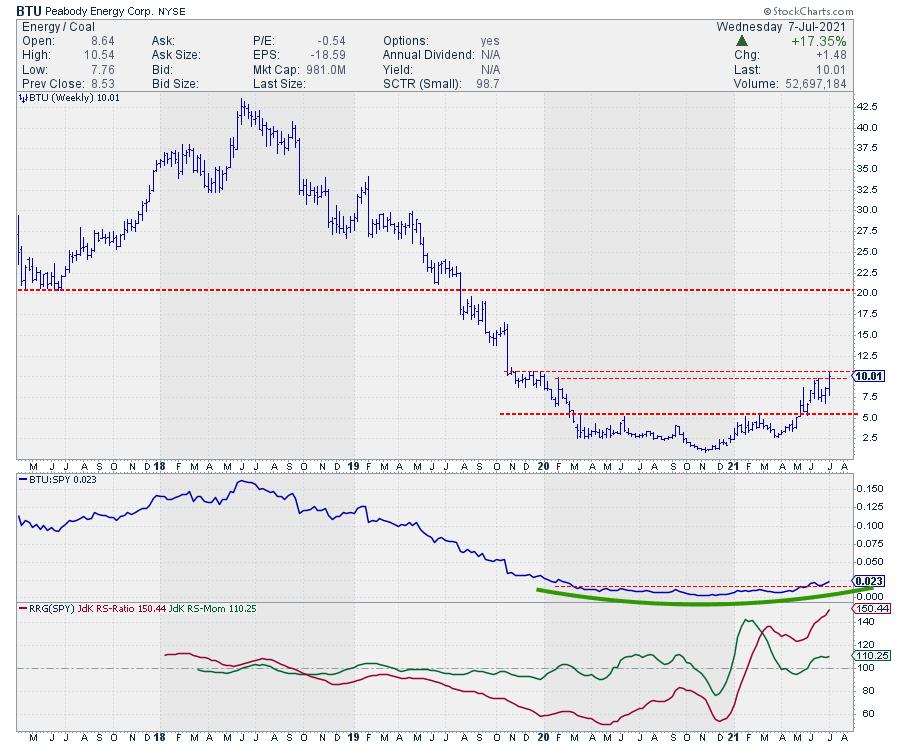Click the red dashed support line at 5.0
The image size is (900, 746).
[650, 413]
